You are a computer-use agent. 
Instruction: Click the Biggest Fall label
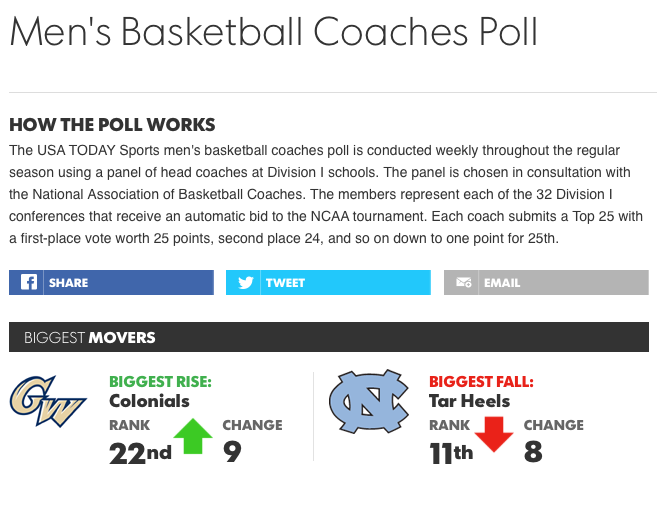click(481, 381)
